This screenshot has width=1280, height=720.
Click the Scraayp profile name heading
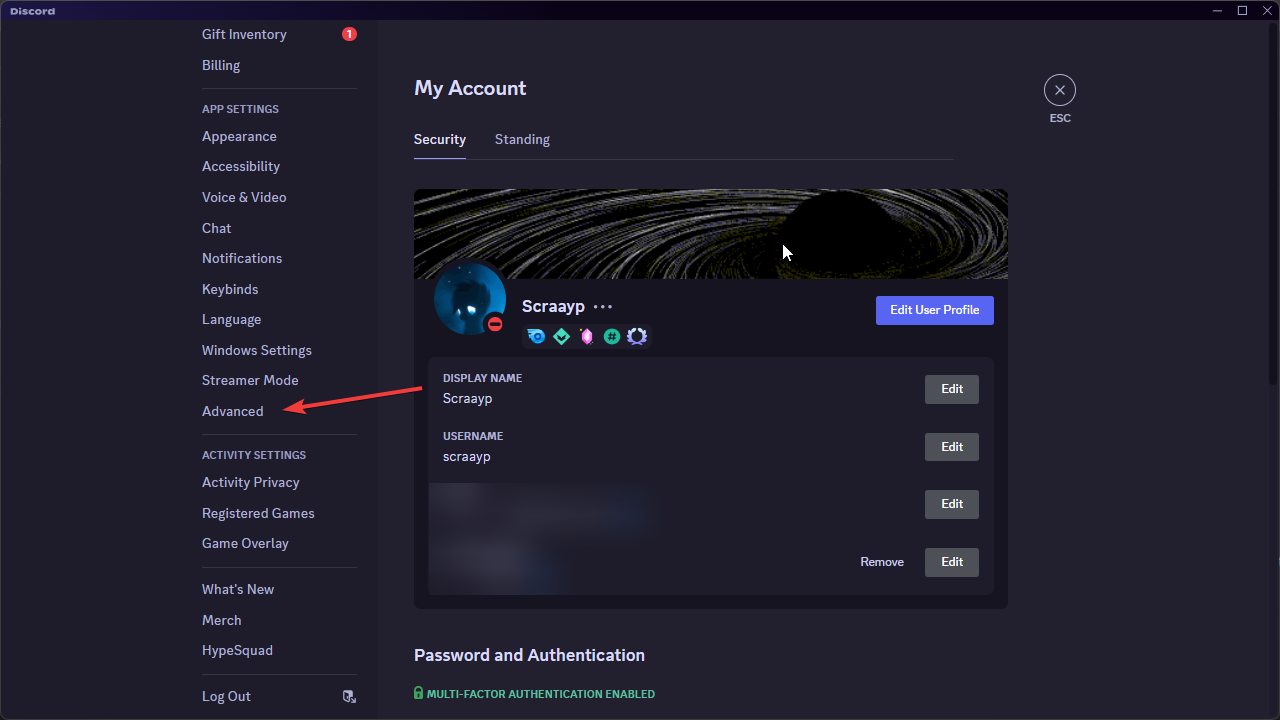click(x=553, y=307)
